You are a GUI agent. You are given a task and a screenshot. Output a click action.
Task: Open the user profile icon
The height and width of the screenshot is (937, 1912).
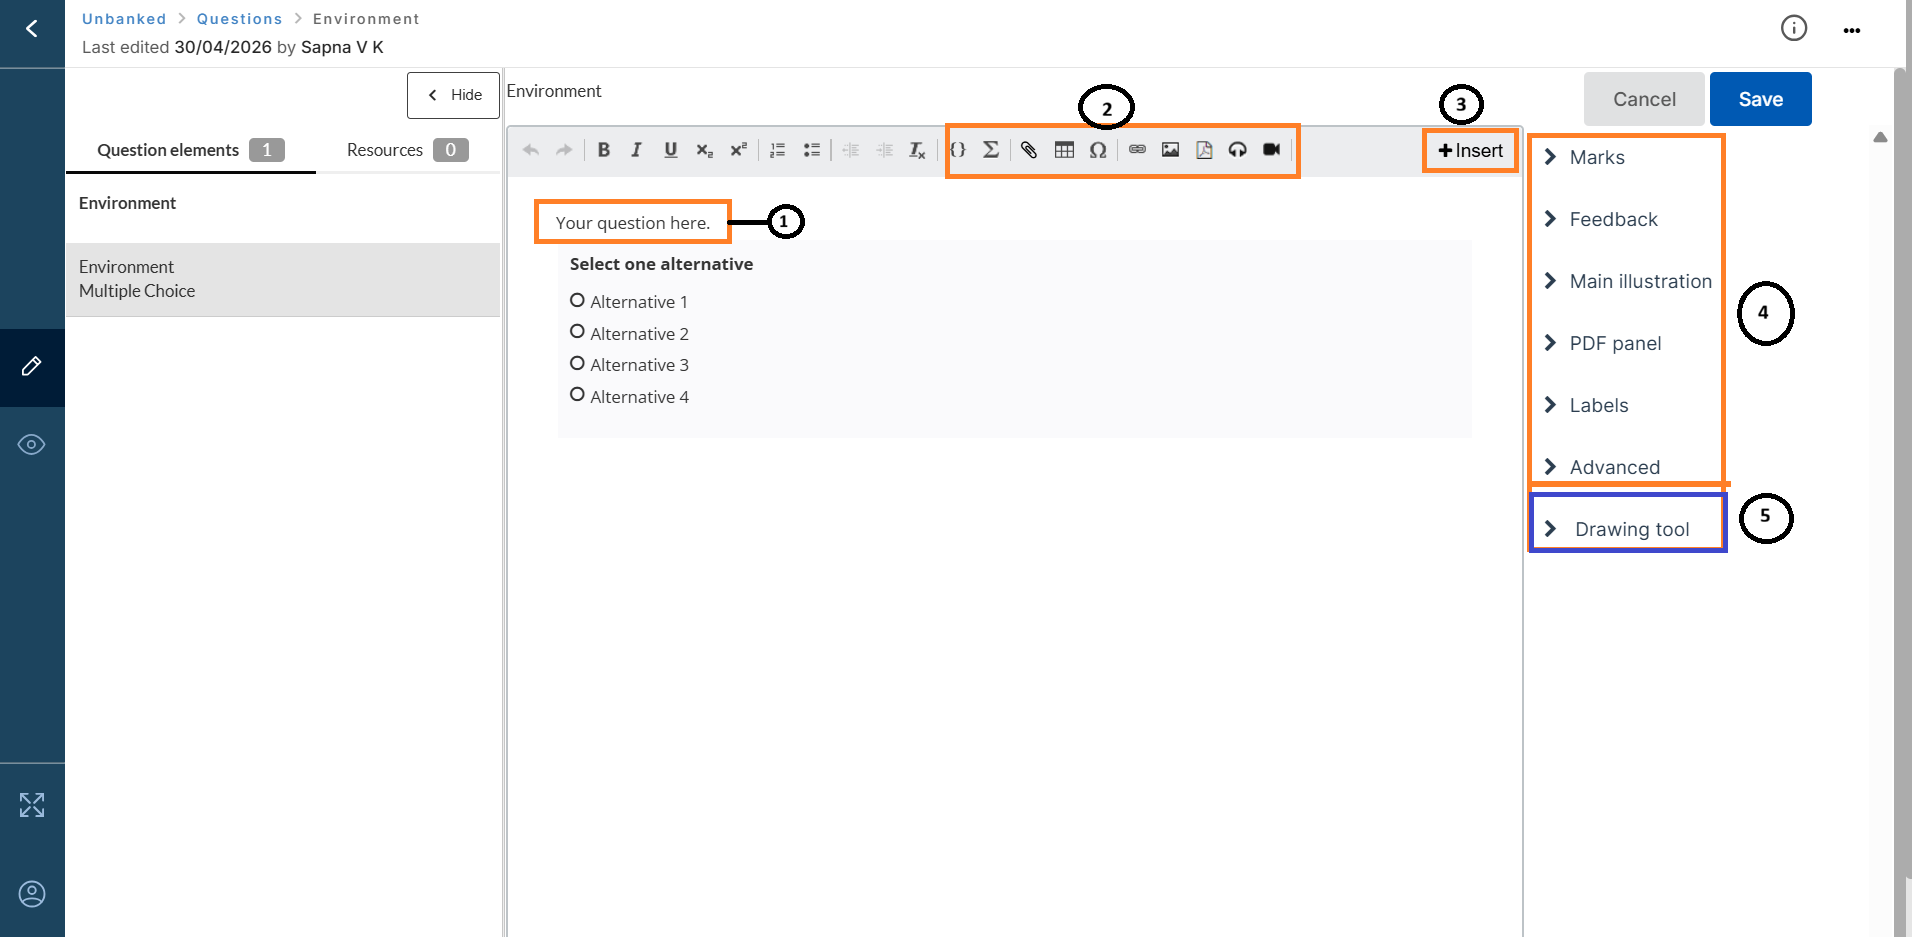32,893
